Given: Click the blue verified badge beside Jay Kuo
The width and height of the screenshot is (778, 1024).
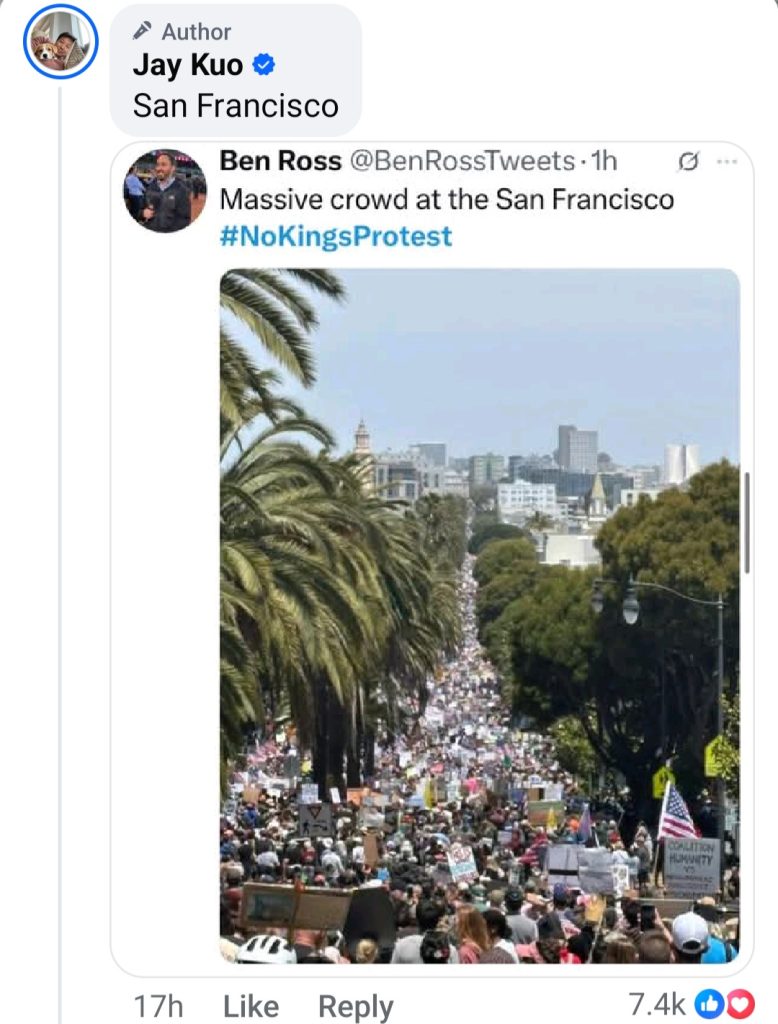Looking at the screenshot, I should (263, 66).
